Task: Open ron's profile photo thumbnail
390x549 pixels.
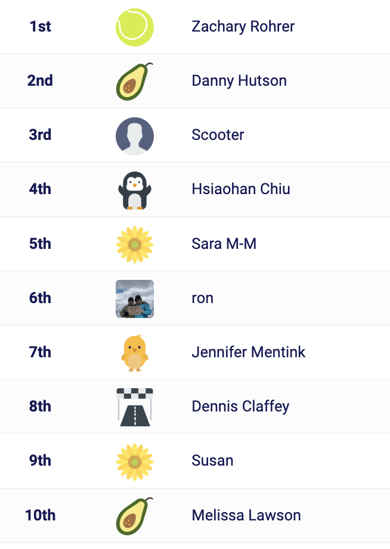Action: 135,299
